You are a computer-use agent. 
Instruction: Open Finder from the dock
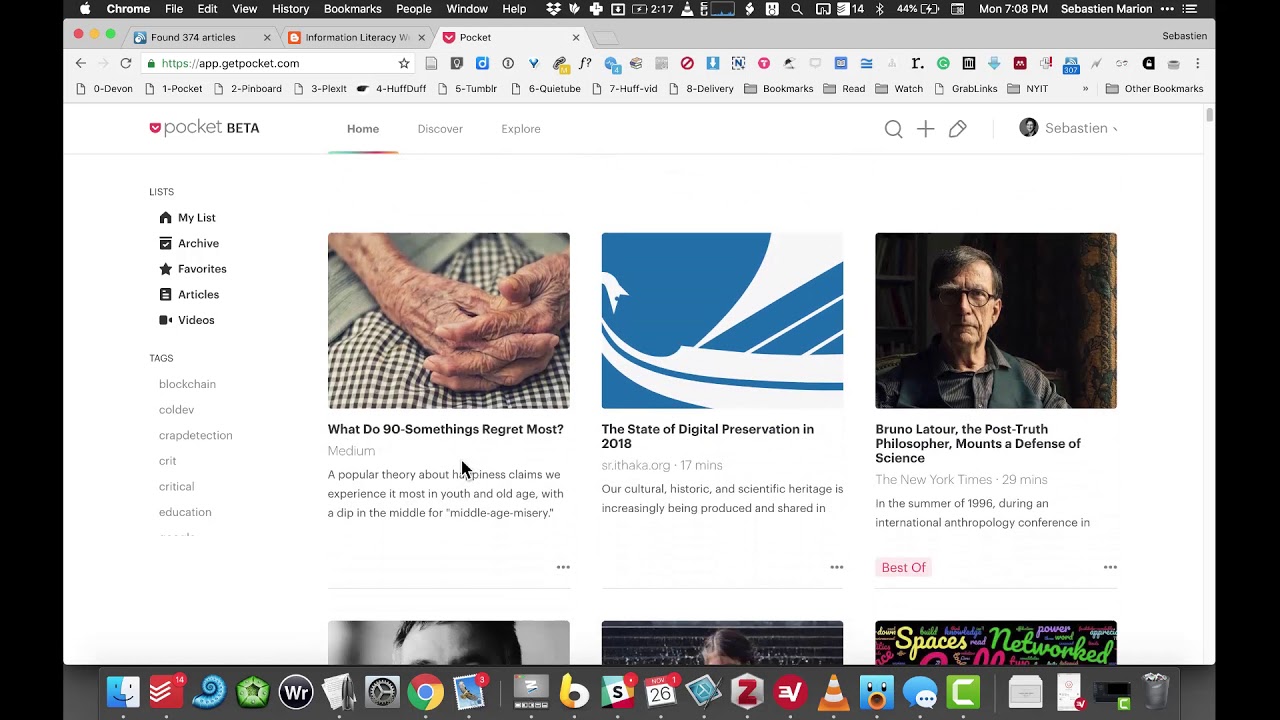click(123, 691)
